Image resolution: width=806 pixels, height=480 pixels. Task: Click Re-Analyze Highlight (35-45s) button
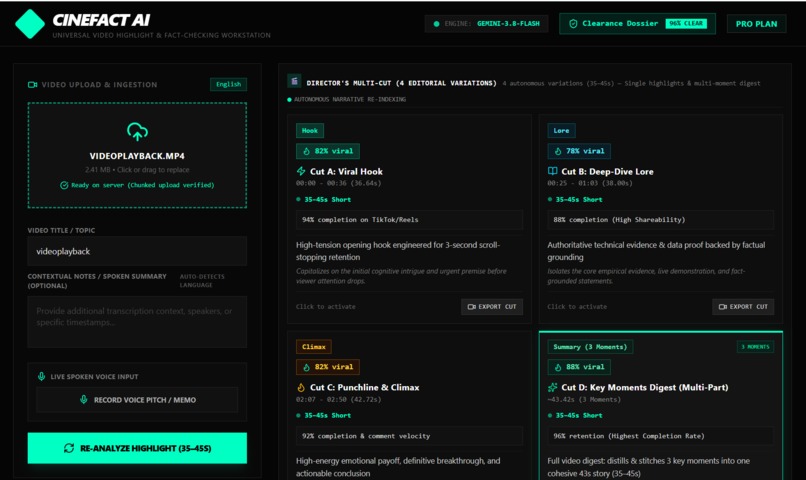[x=137, y=448]
